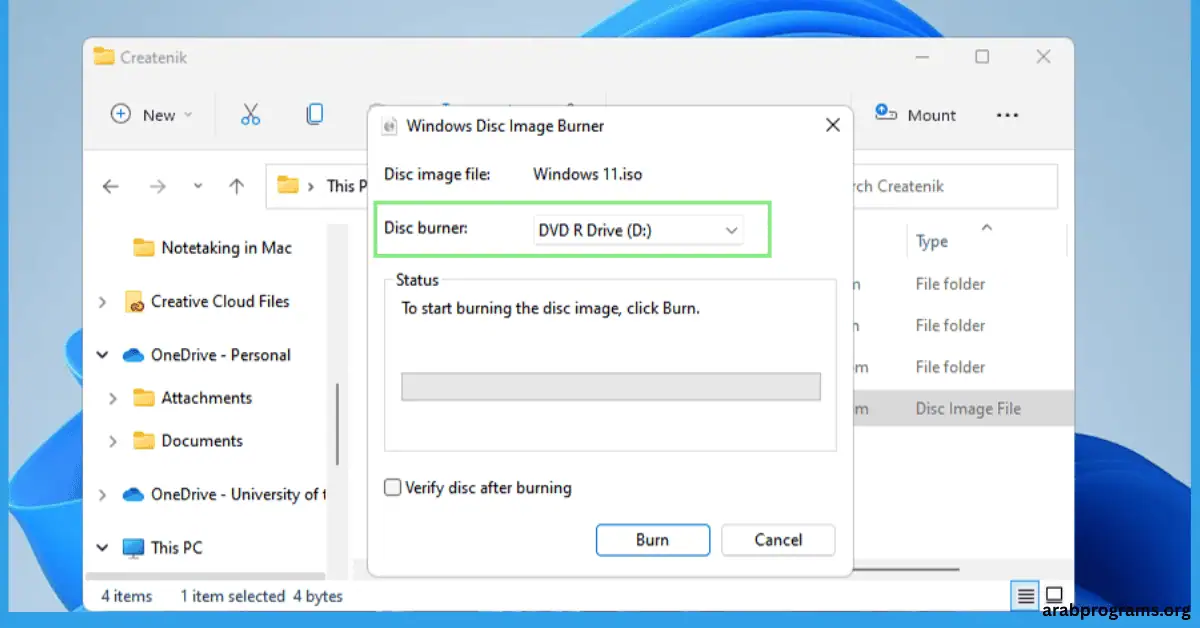Expand the OneDrive - University node

point(102,494)
